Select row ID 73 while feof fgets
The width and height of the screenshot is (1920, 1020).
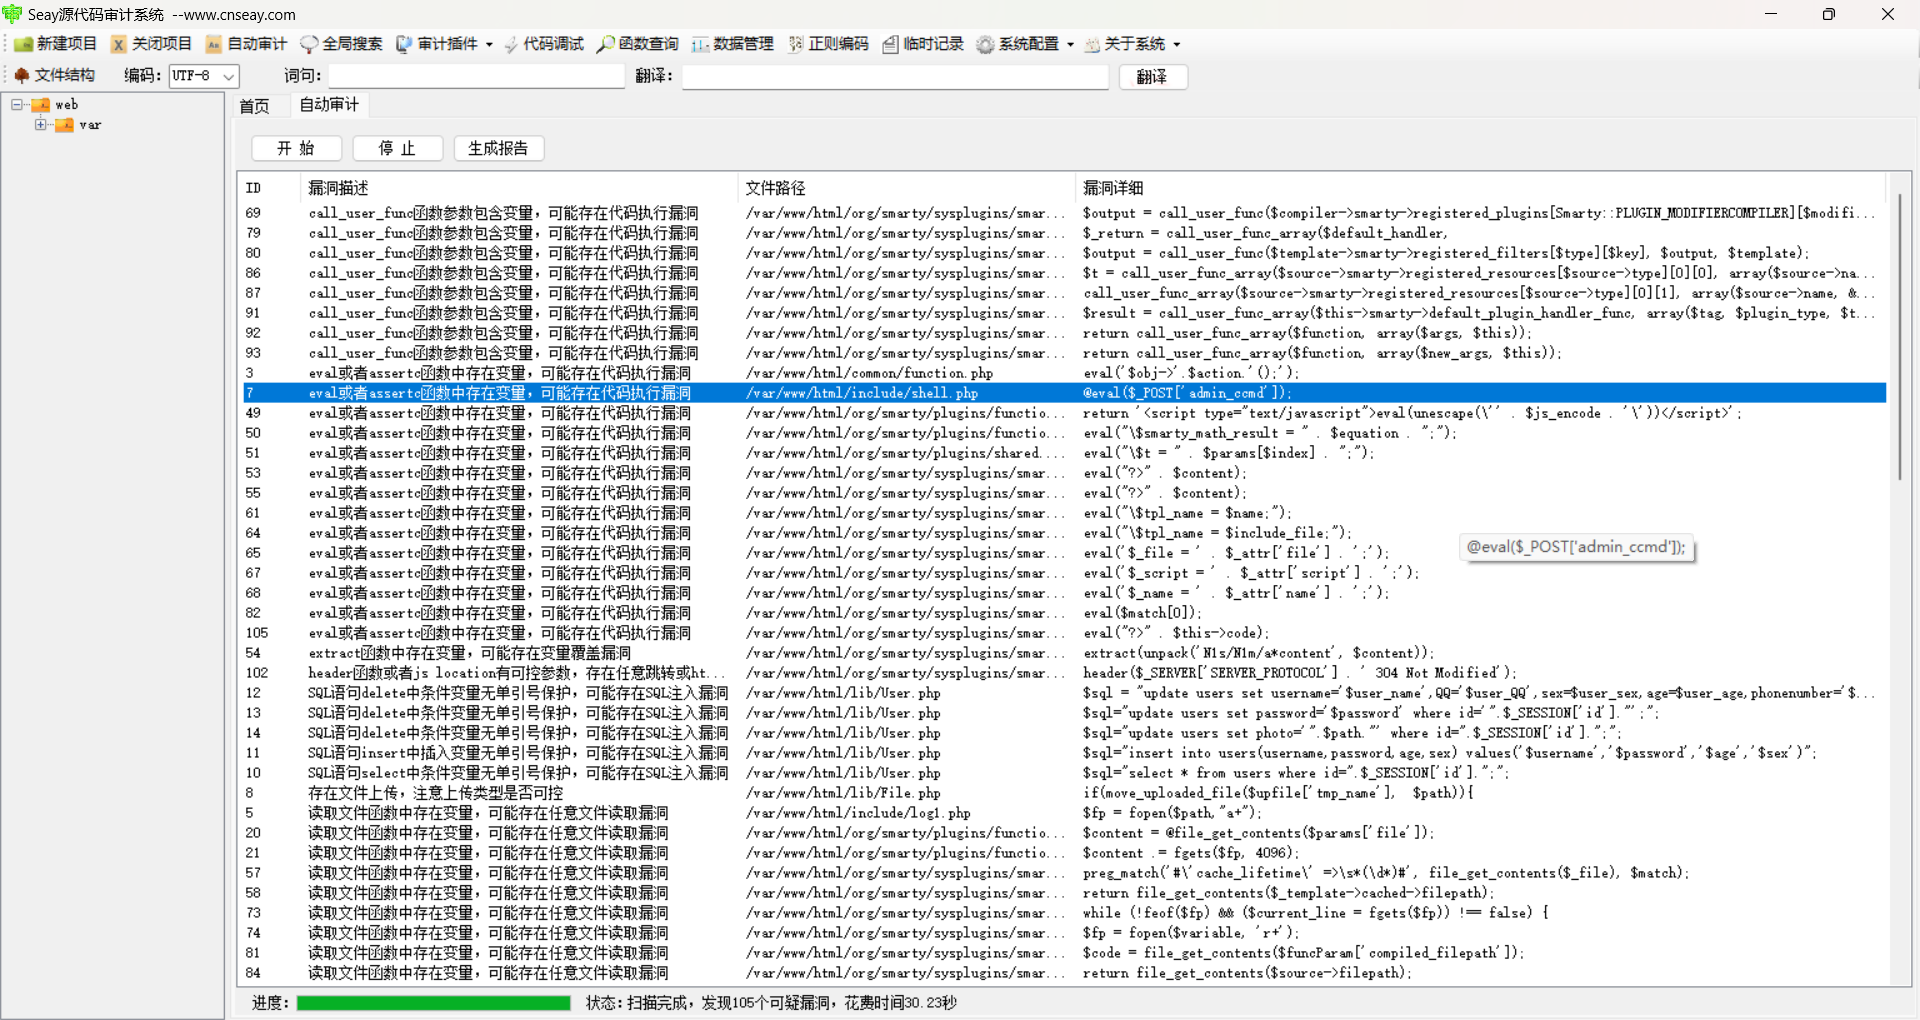point(1064,913)
